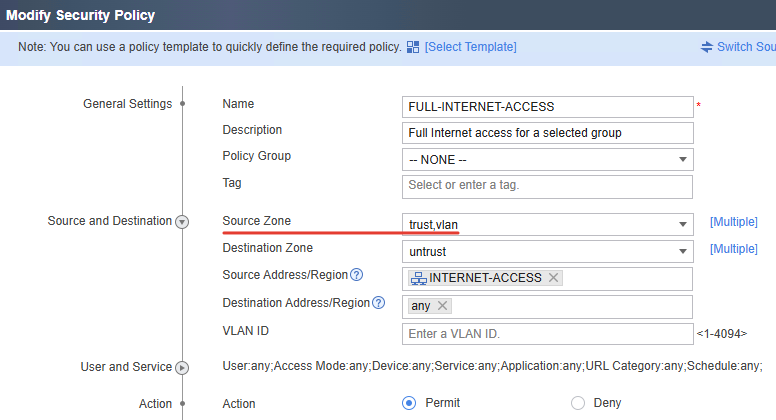The width and height of the screenshot is (776, 420).
Task: Click Multiple link beside Source Zone
Action: point(733,222)
